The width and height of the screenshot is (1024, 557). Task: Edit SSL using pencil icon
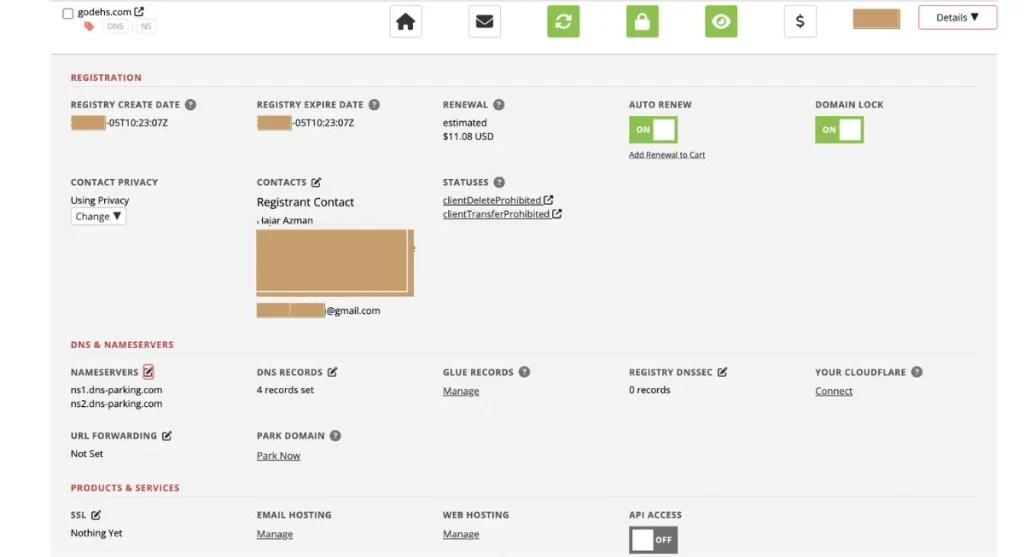[x=96, y=515]
